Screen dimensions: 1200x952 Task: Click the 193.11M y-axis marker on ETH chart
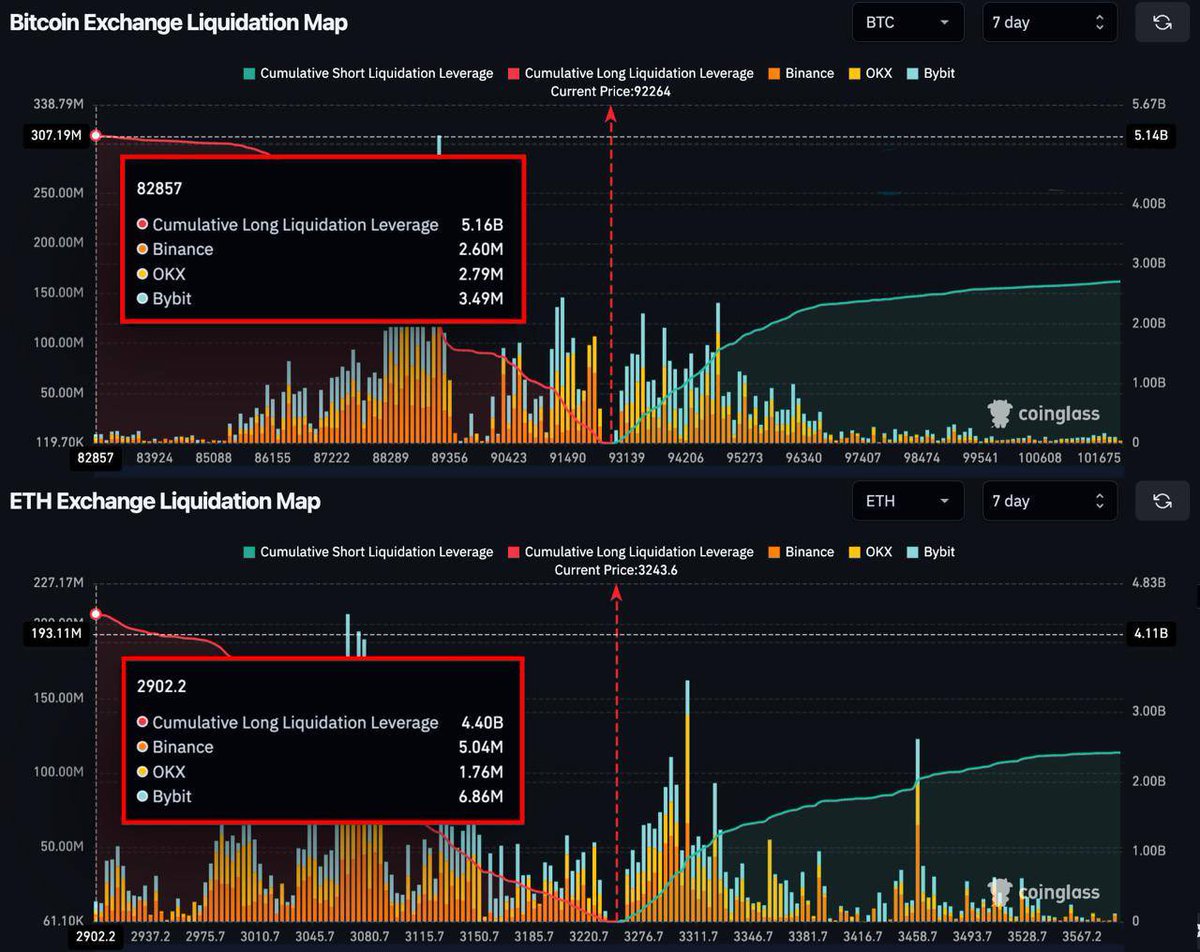pos(56,634)
